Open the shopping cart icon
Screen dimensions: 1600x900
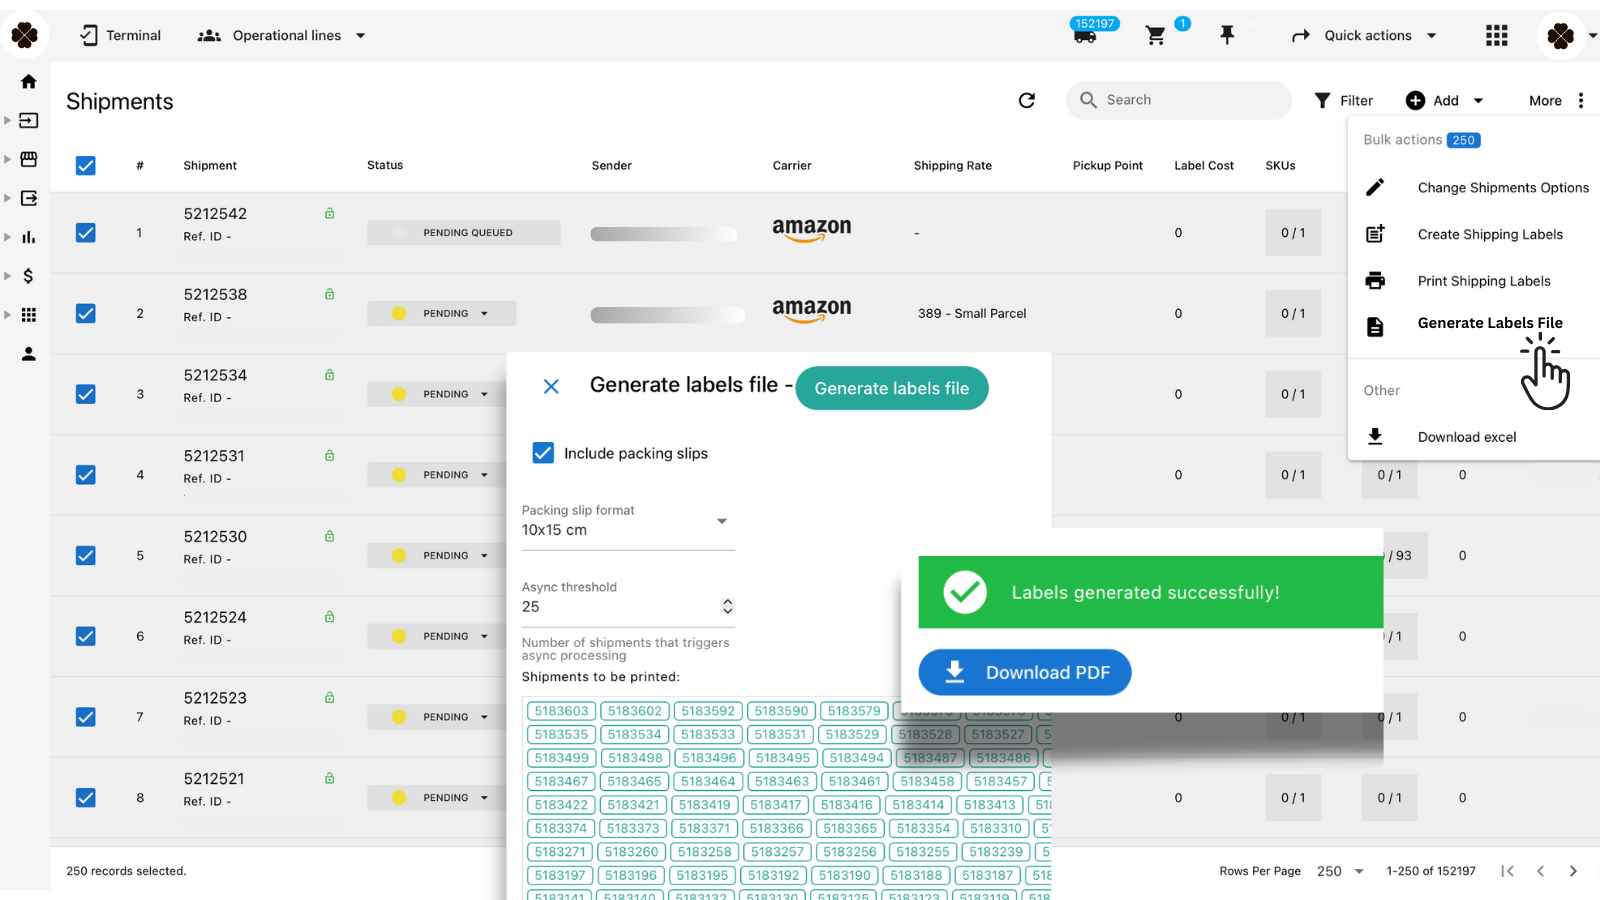coord(1156,36)
